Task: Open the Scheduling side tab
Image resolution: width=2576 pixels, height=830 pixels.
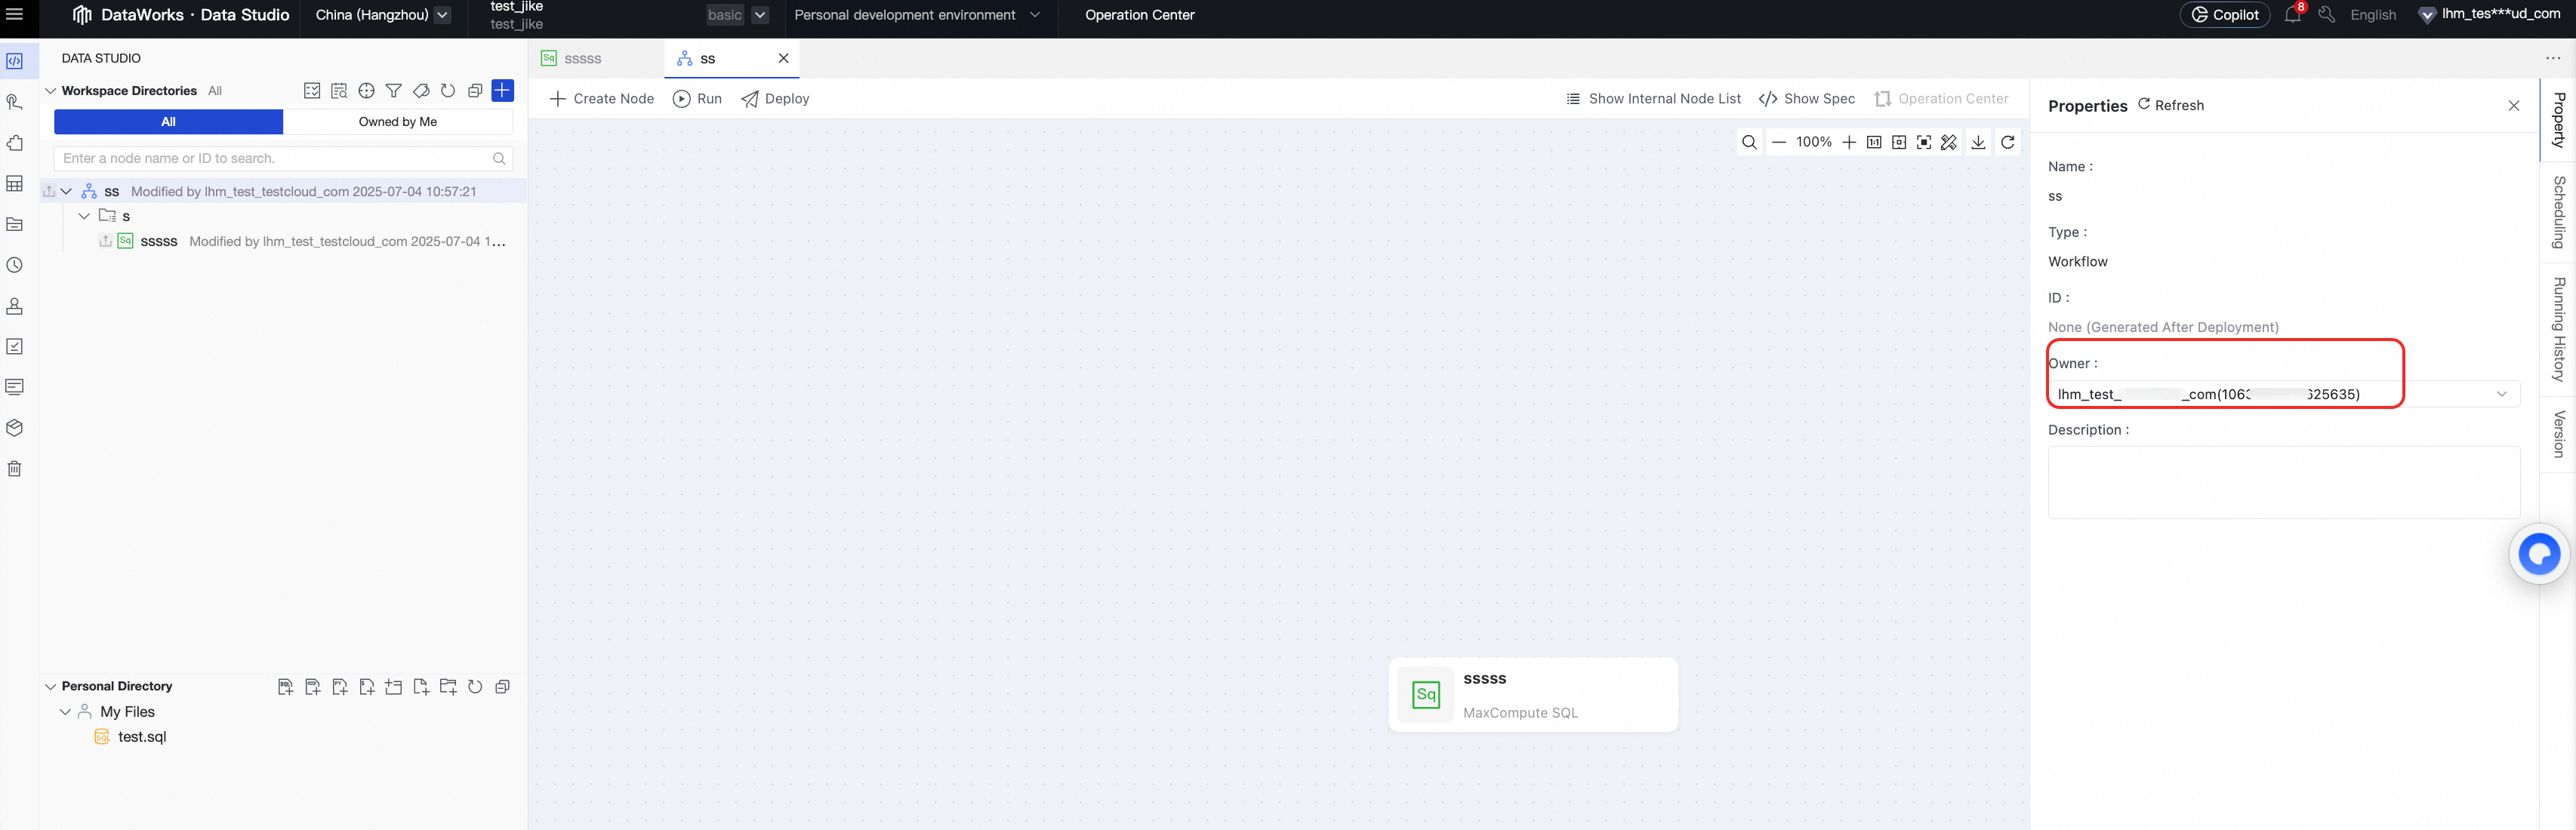Action: point(2558,212)
